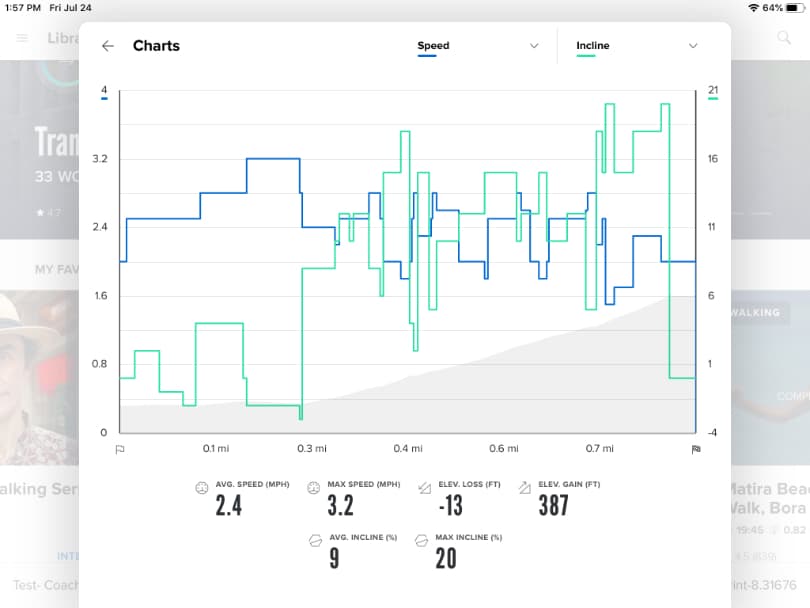Select the Library menu item
The image size is (810, 608).
62,38
